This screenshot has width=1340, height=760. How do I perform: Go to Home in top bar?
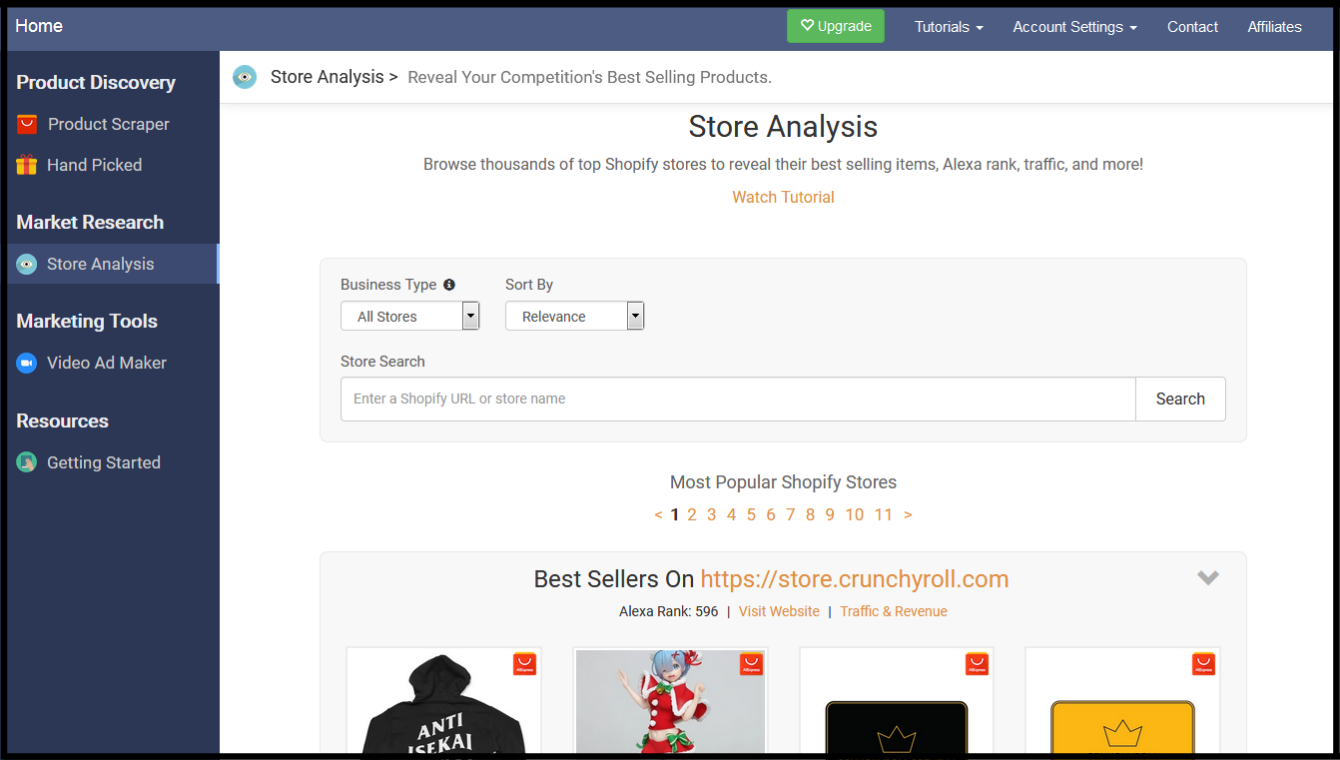[39, 26]
